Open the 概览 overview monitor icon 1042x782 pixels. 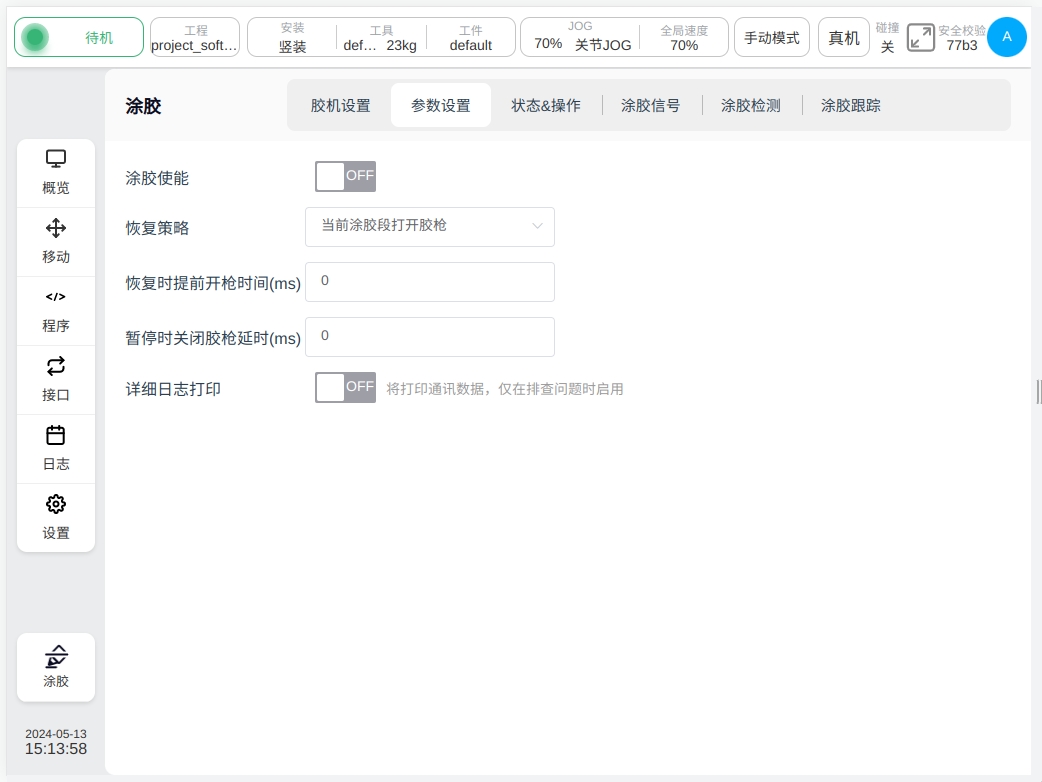click(56, 159)
